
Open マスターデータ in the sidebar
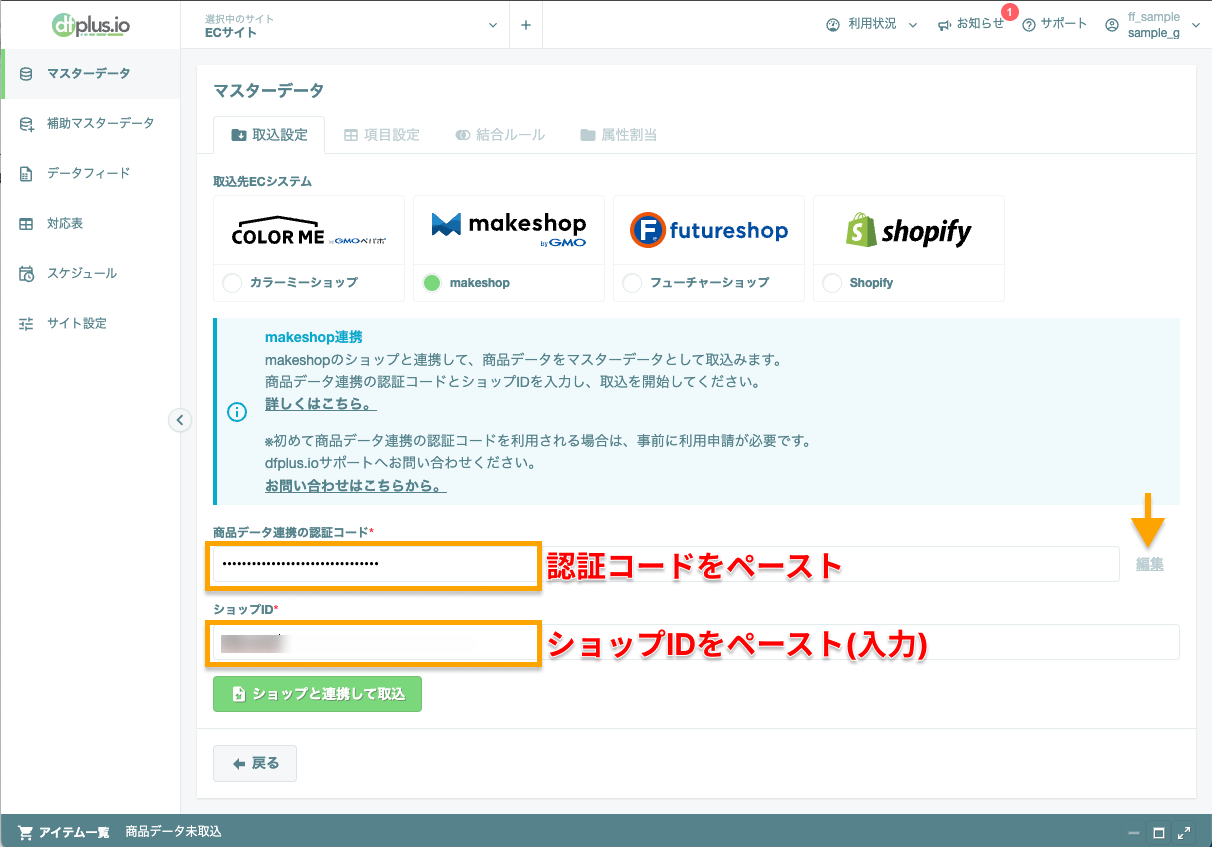tap(90, 73)
